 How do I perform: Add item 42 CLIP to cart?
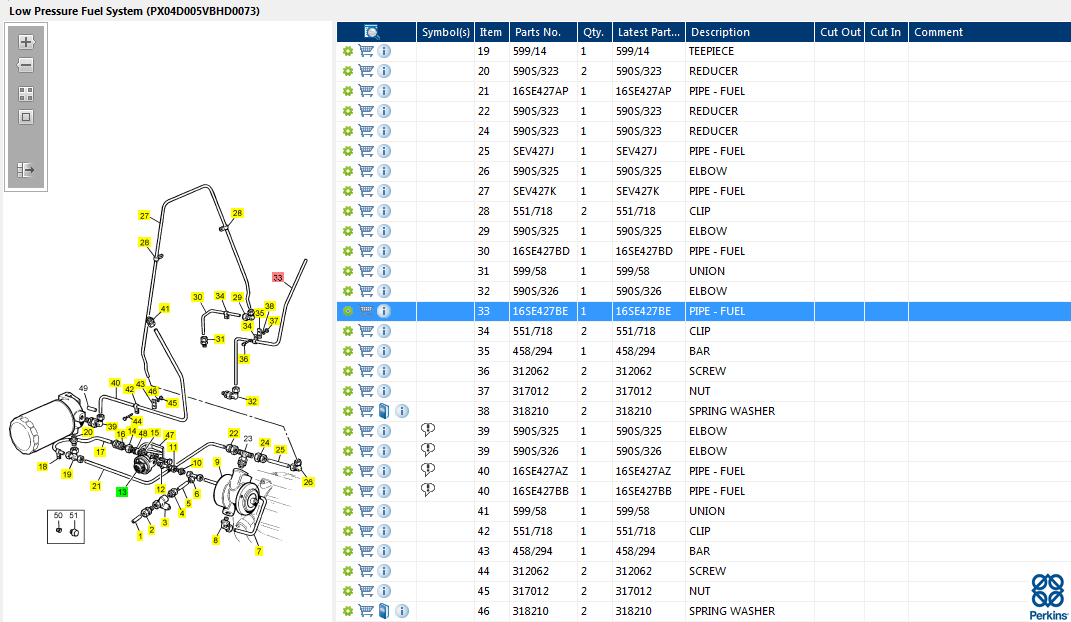click(366, 531)
